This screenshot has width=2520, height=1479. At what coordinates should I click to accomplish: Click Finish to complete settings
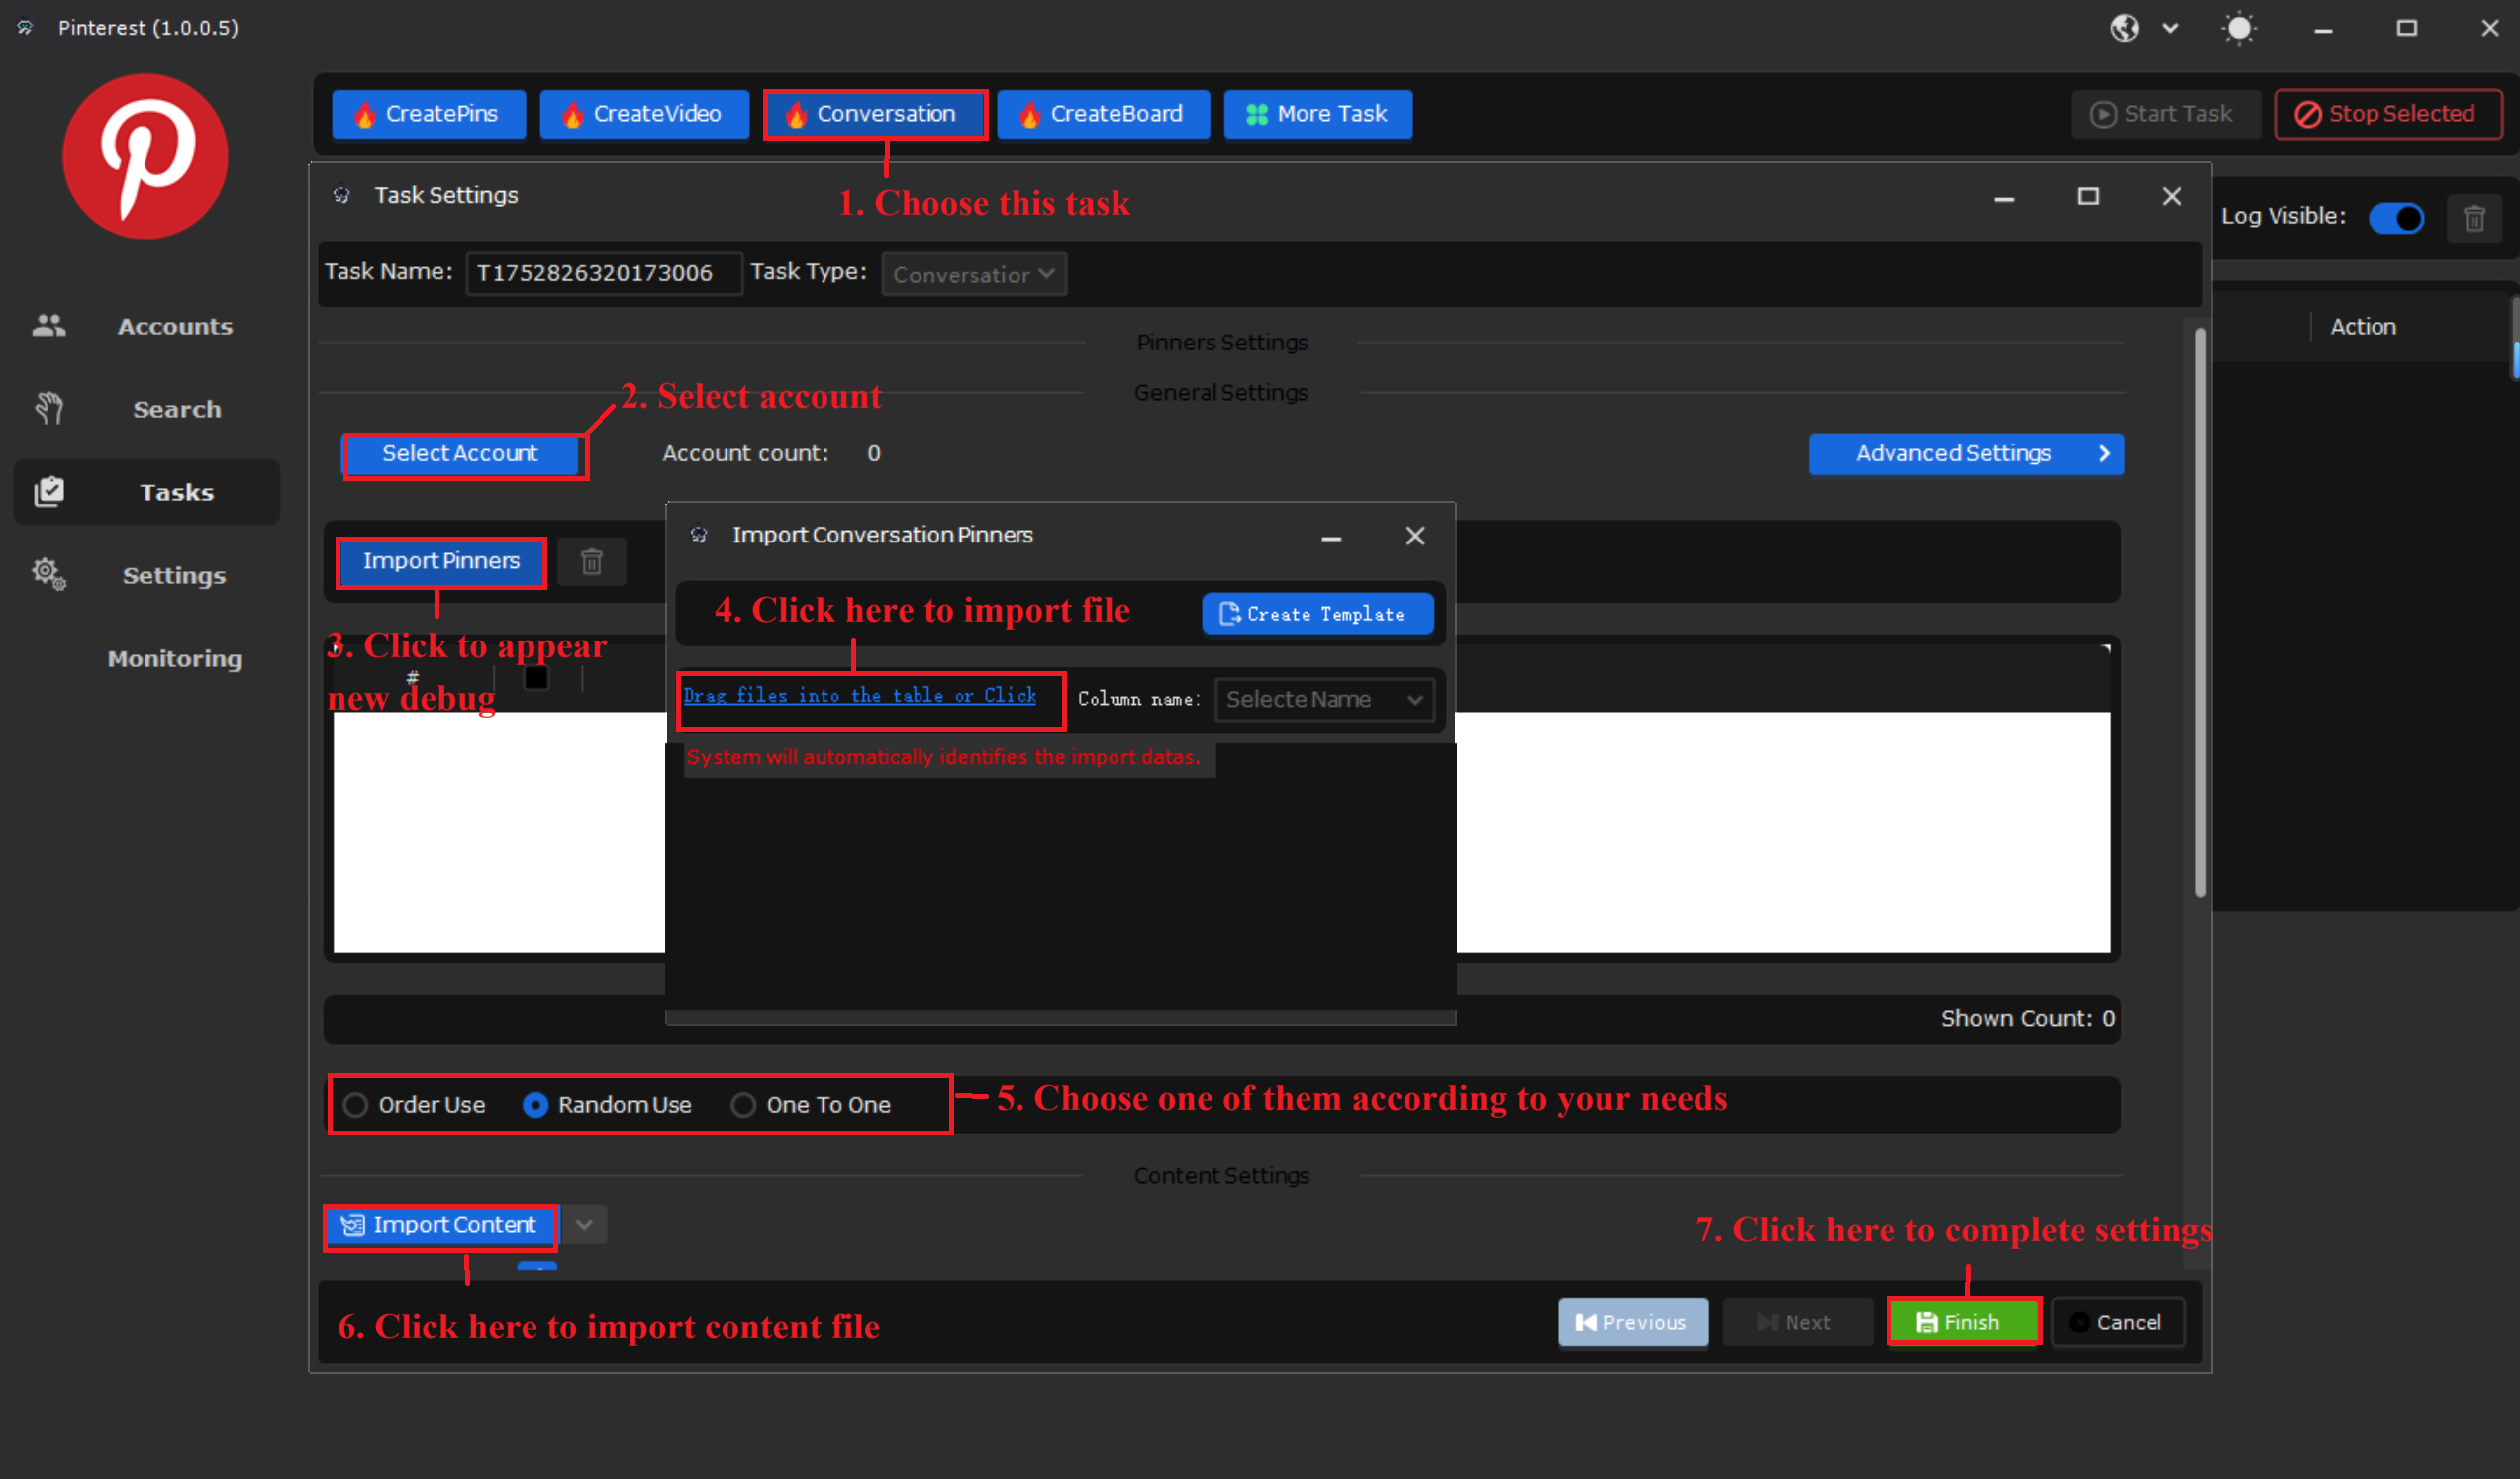click(x=1962, y=1323)
